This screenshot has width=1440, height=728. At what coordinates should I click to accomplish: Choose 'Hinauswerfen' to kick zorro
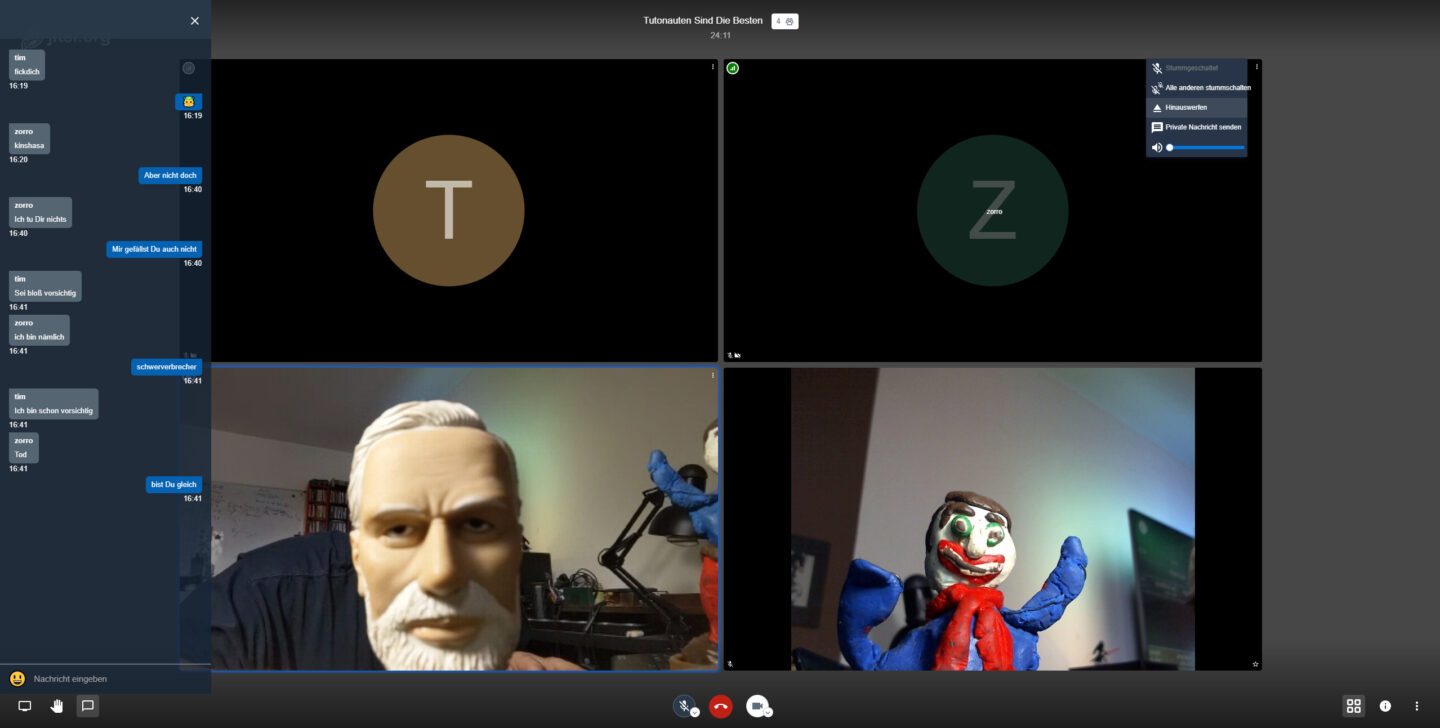click(x=1185, y=108)
